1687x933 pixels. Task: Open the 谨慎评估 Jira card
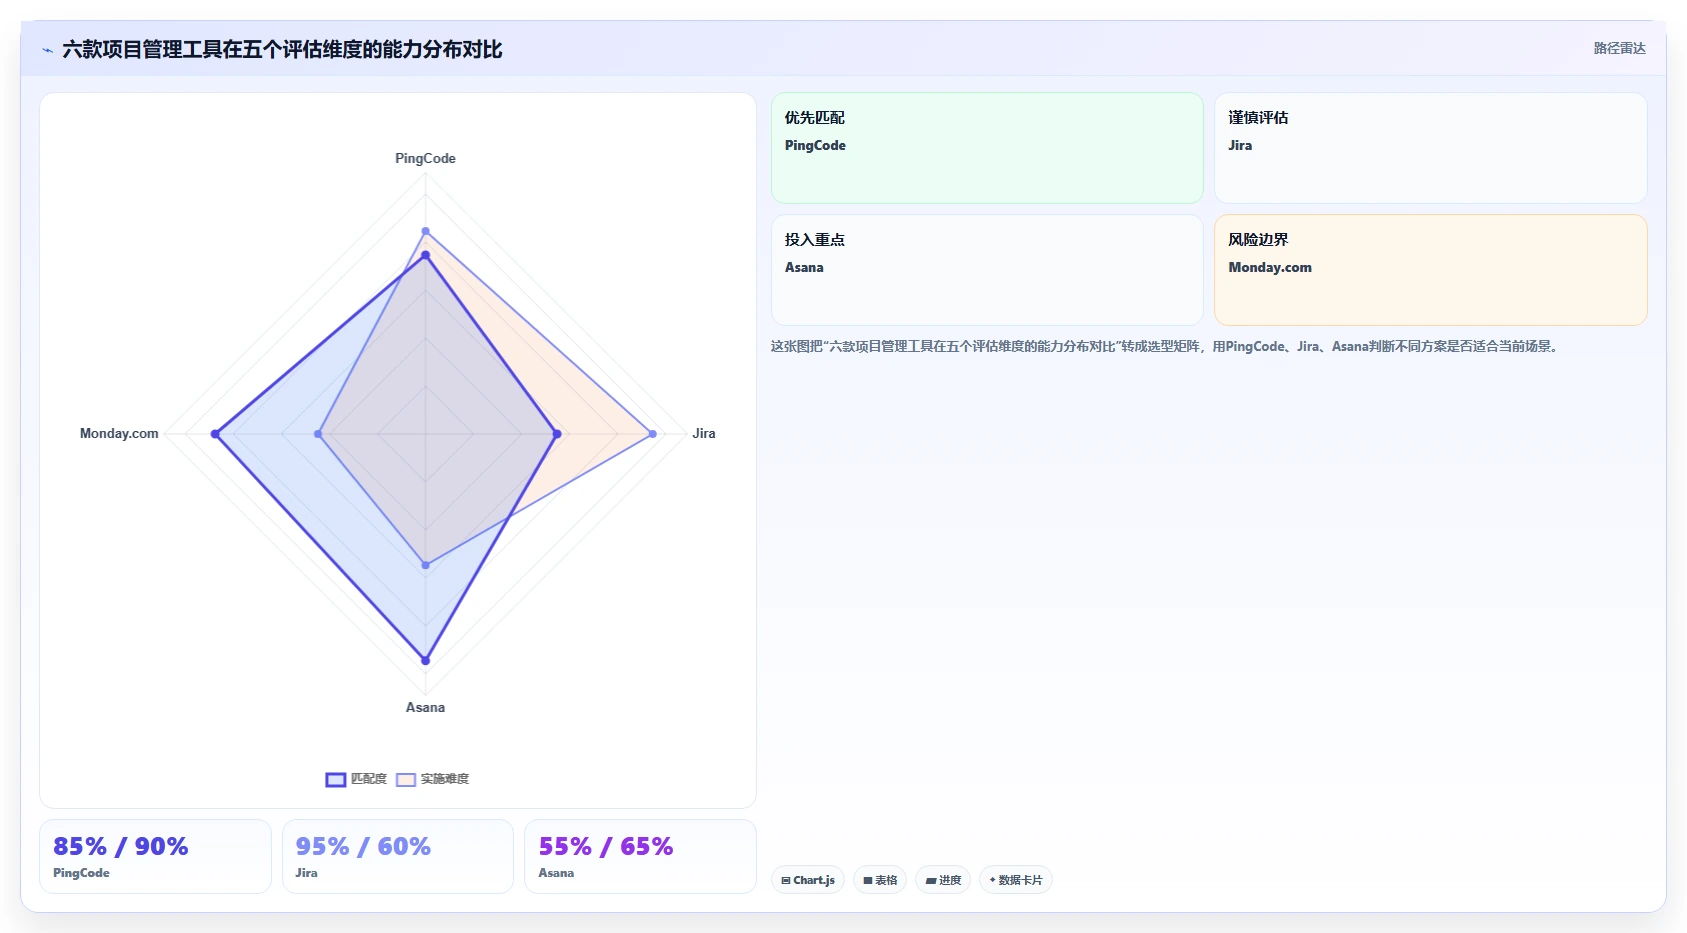1430,148
